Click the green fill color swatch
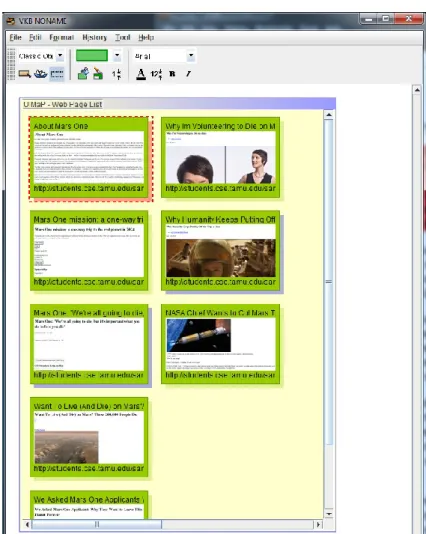 coord(92,56)
